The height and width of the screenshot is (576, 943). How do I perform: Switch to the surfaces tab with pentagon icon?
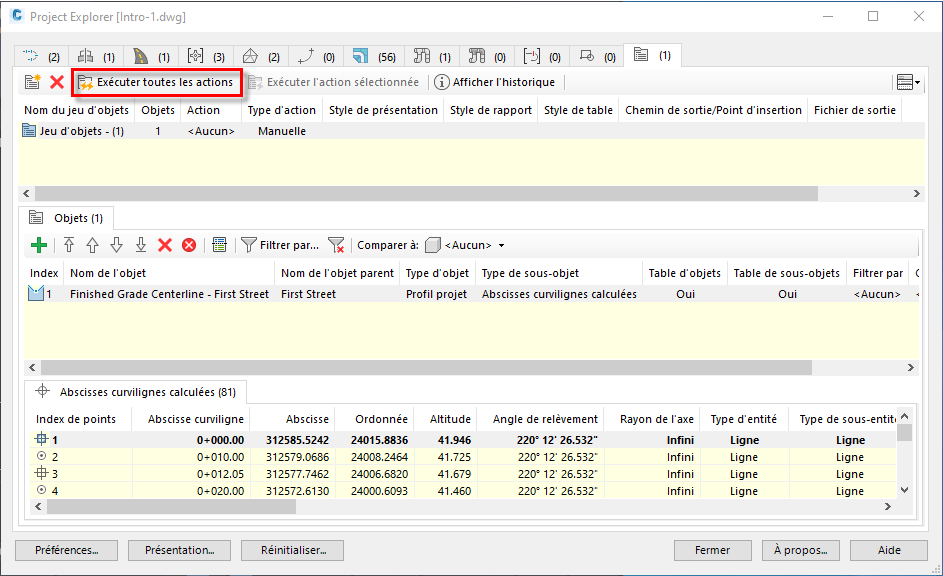point(261,57)
